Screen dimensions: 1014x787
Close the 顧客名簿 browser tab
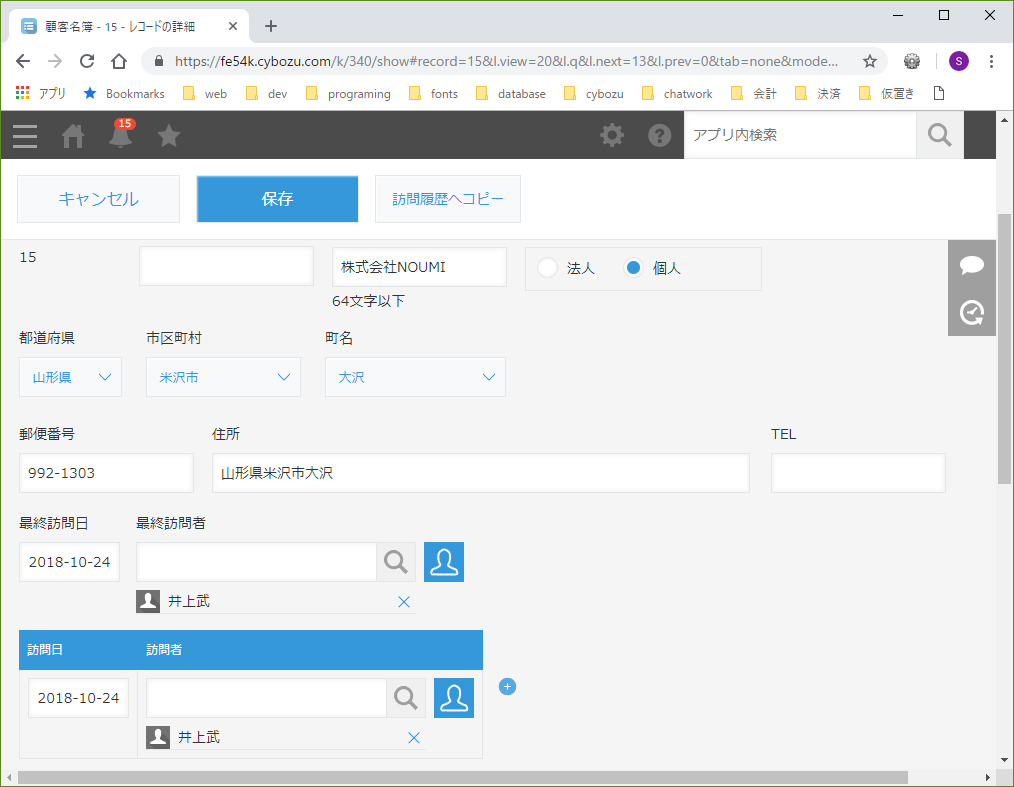[x=233, y=26]
